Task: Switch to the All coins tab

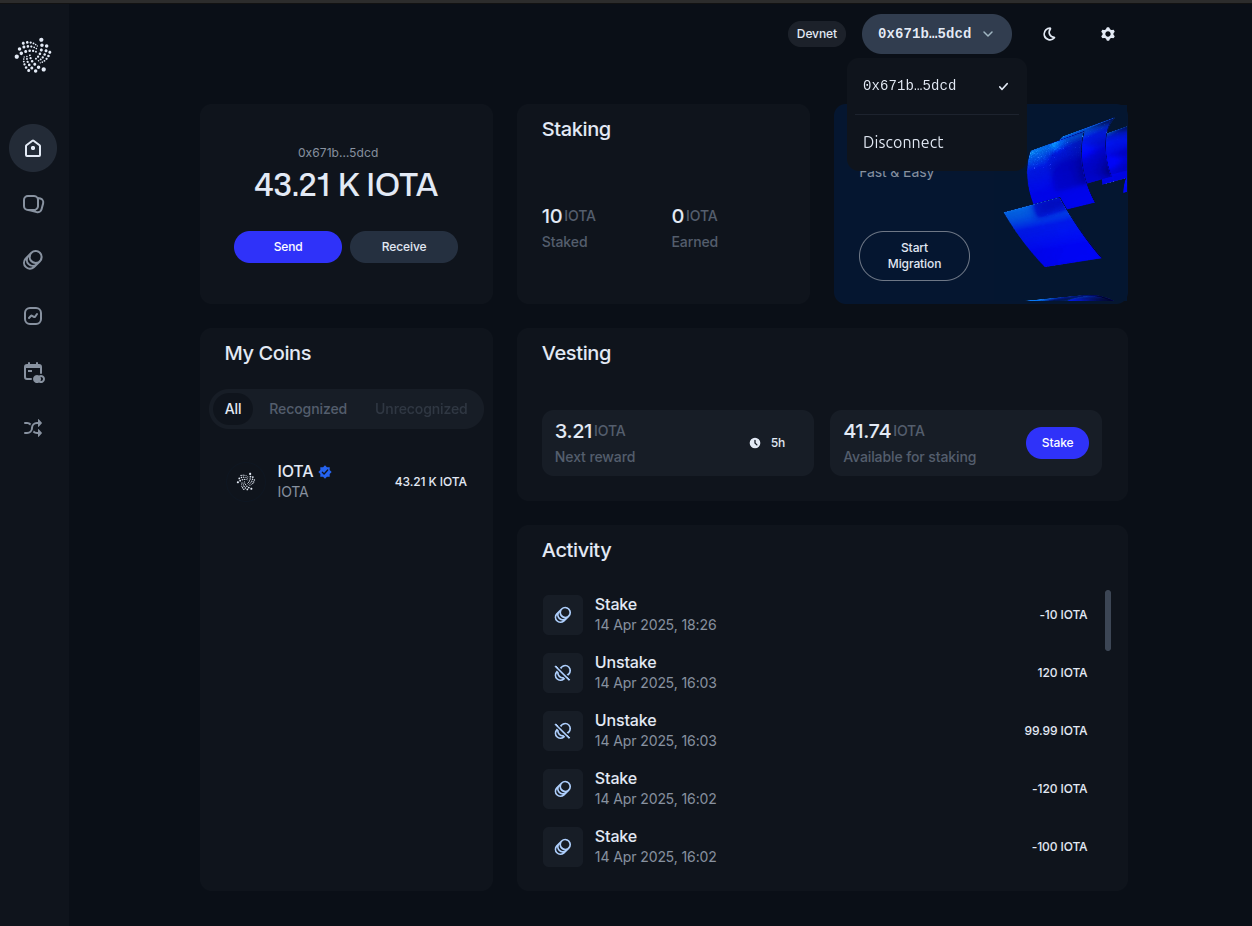Action: click(x=233, y=409)
